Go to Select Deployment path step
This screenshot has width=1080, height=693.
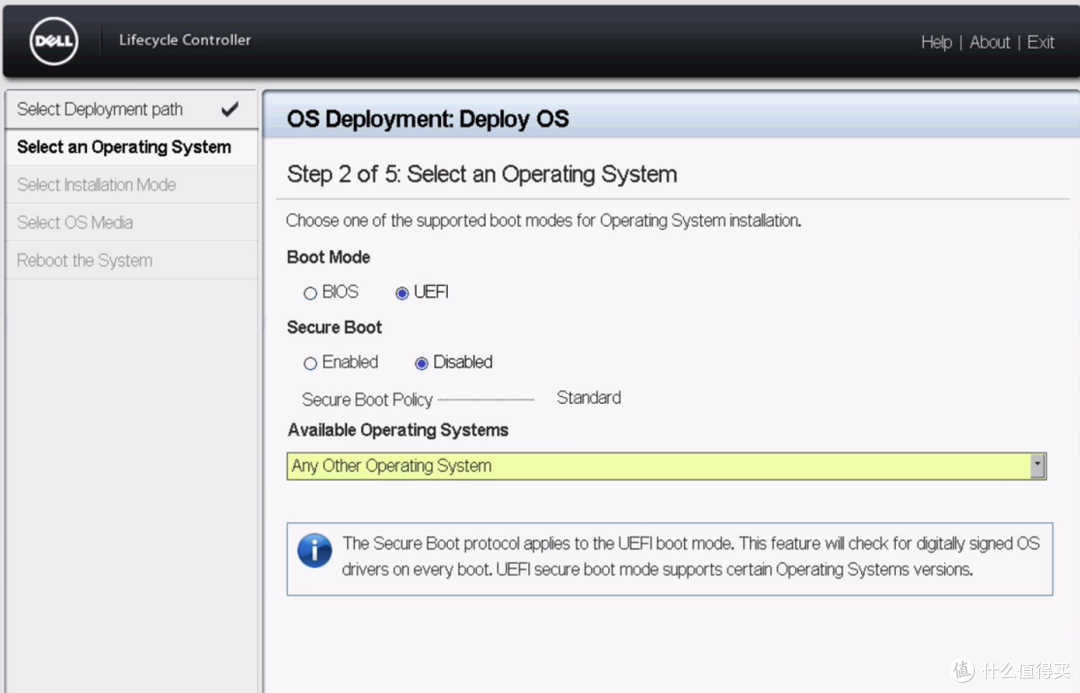[x=100, y=109]
